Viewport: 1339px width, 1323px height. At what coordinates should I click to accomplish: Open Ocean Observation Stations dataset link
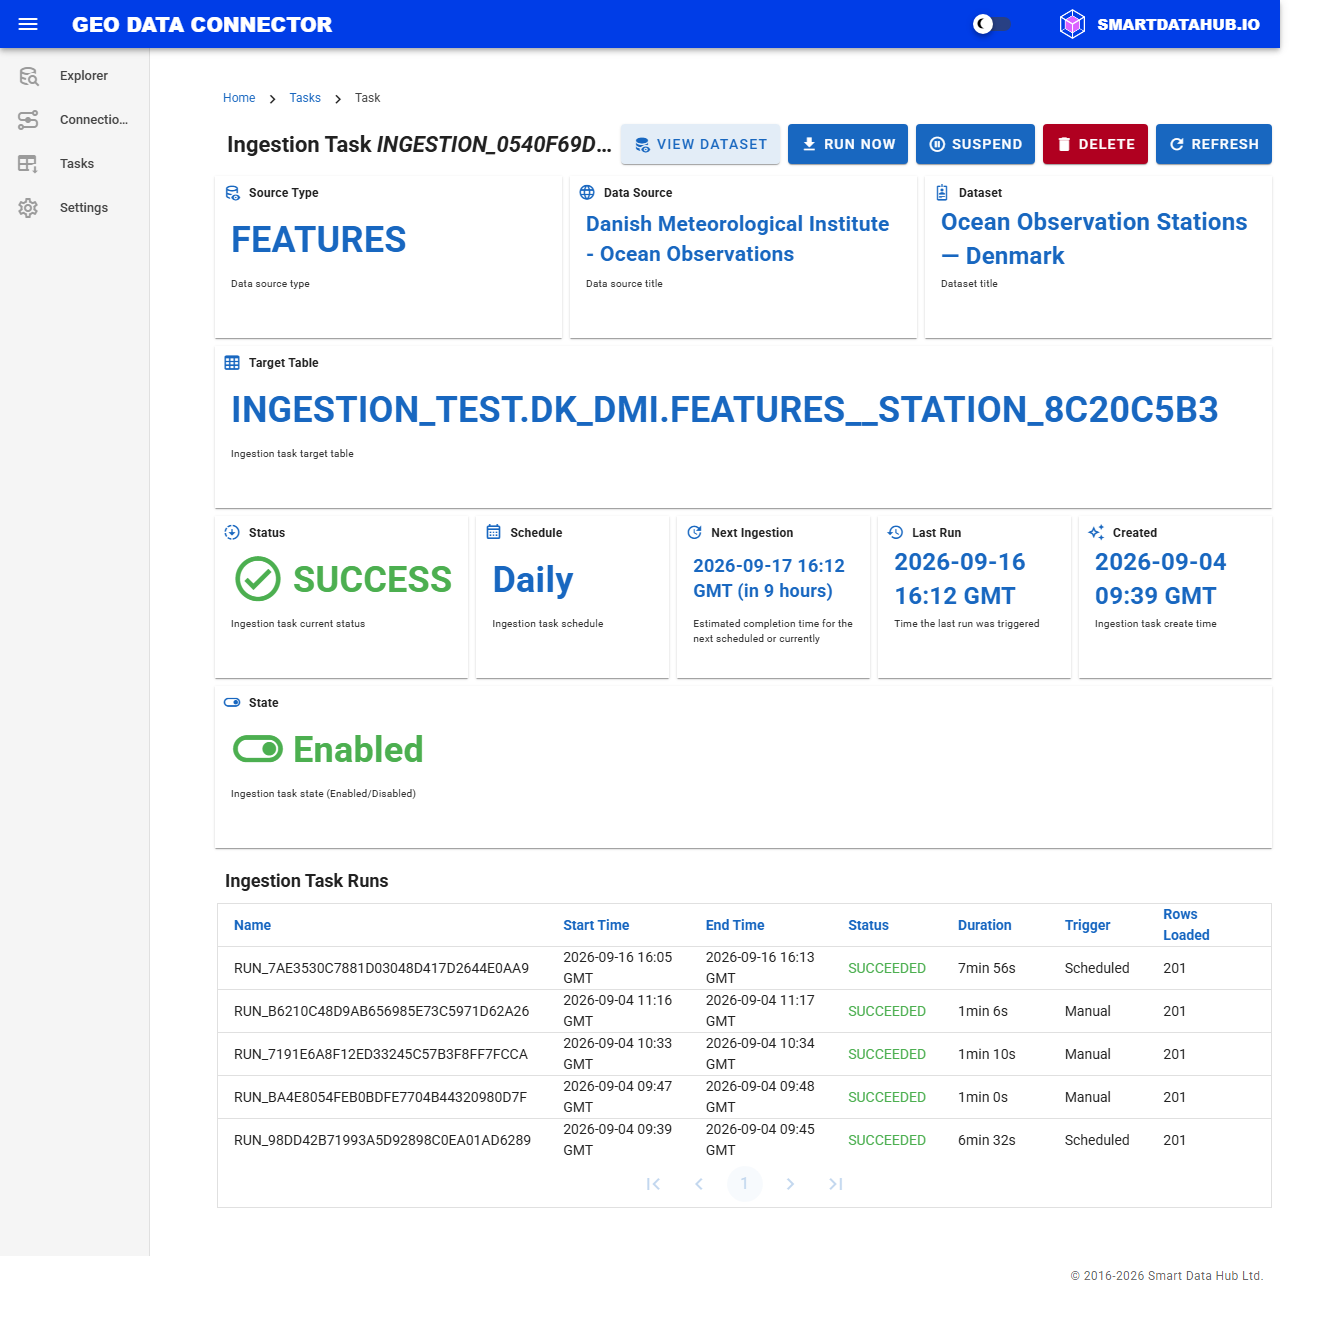[1094, 239]
